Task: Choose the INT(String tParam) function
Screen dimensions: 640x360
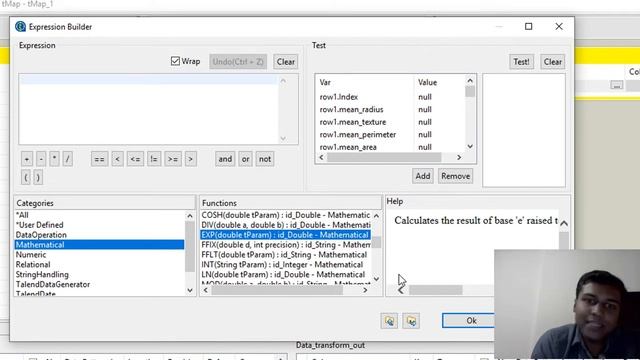Action: click(x=286, y=264)
